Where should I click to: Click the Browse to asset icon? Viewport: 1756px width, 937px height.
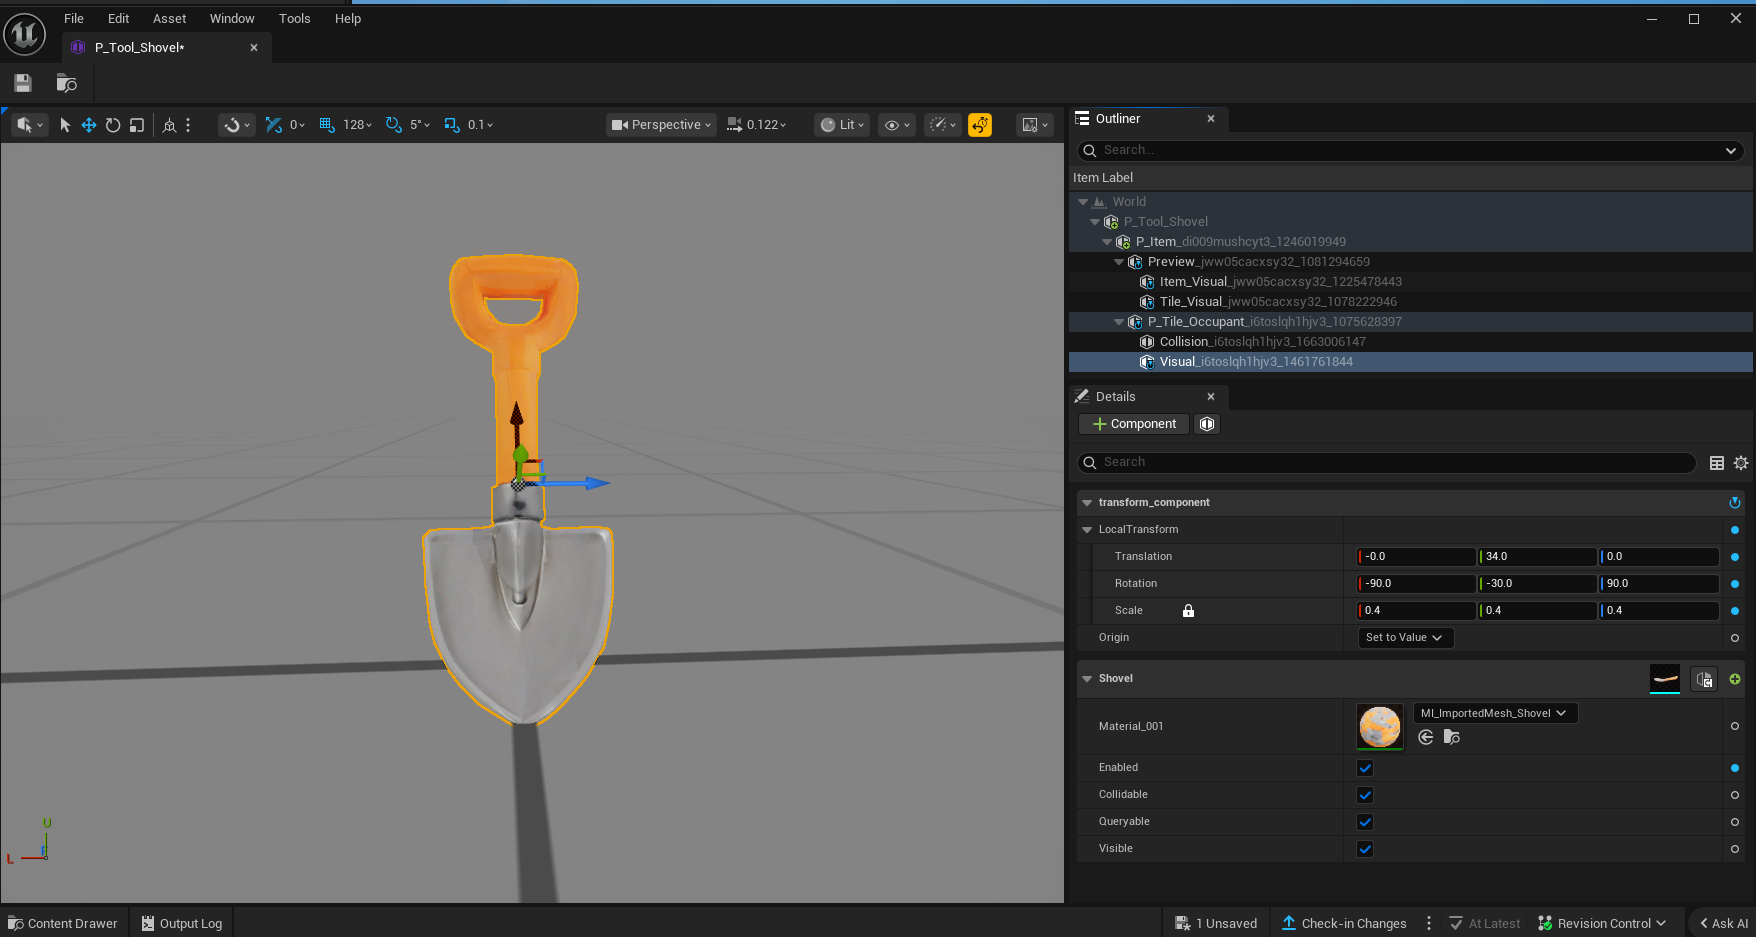[x=66, y=83]
